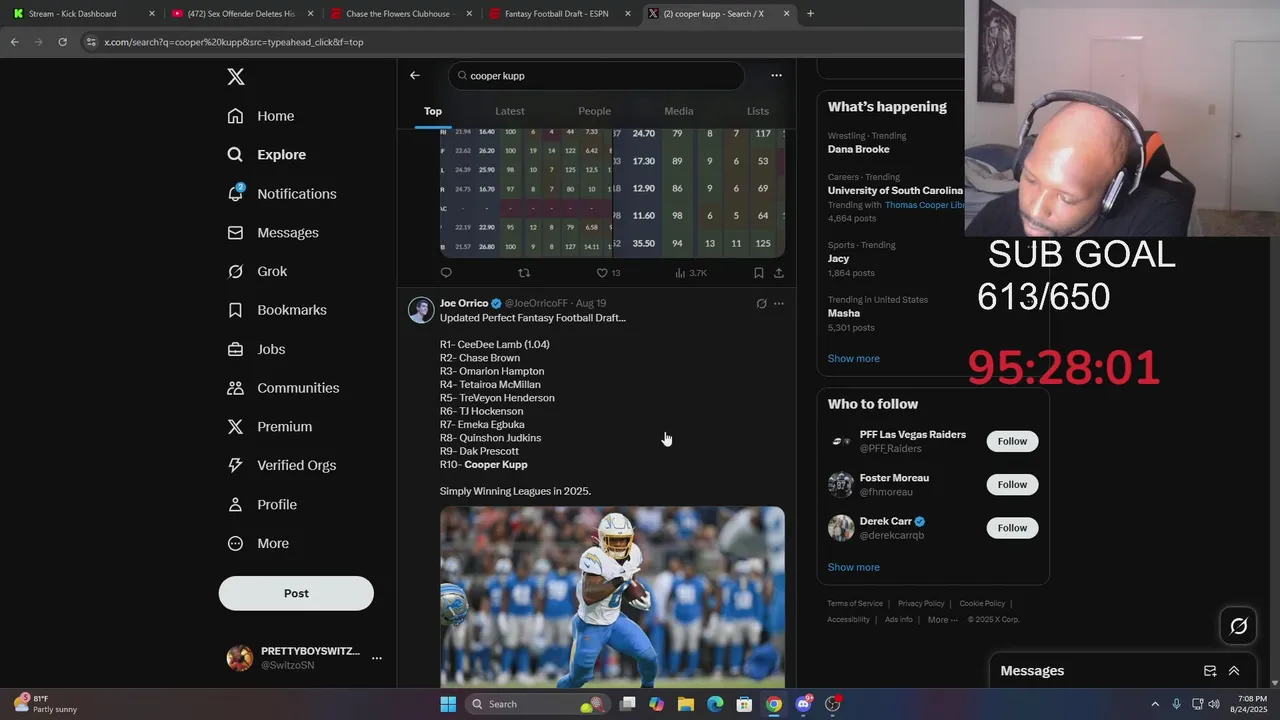Expand the footer More dropdown
This screenshot has width=1280, height=720.
click(x=942, y=620)
